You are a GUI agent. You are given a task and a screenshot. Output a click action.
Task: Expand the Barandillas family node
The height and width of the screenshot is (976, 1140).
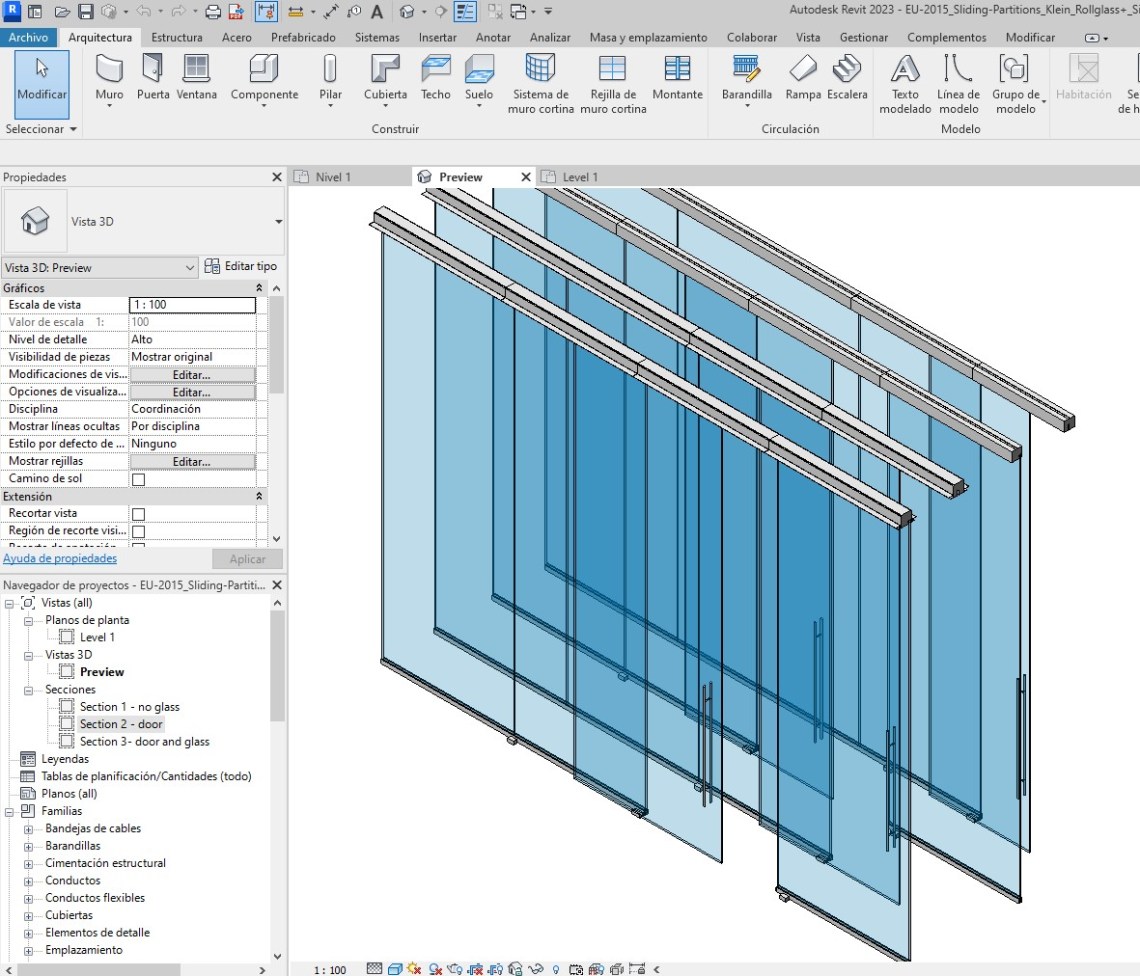[x=29, y=846]
